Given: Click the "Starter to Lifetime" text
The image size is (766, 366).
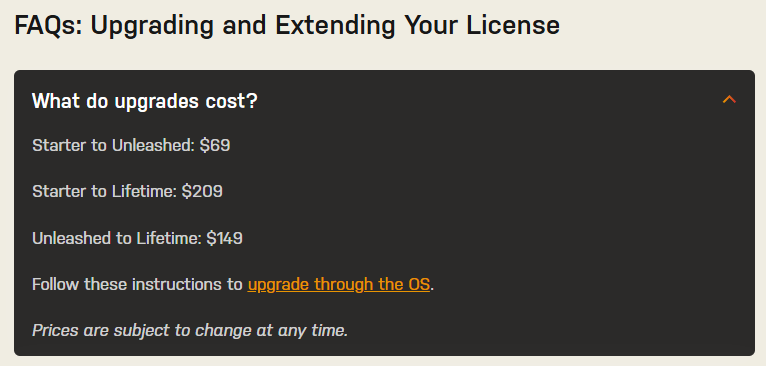Looking at the screenshot, I should coord(105,191).
